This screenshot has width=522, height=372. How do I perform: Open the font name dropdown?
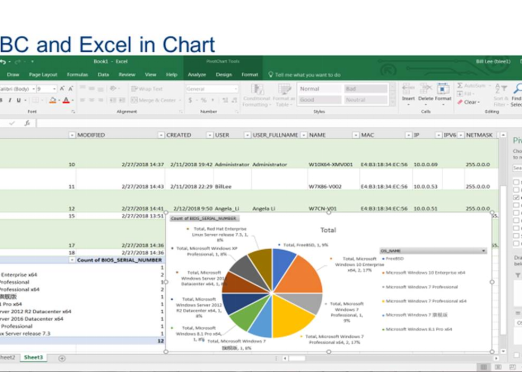(x=33, y=89)
